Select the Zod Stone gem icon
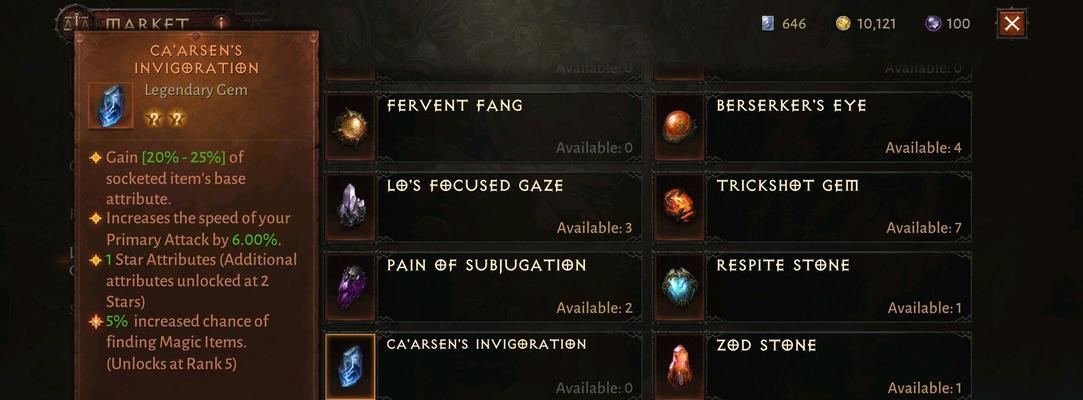The height and width of the screenshot is (400, 1083). [679, 366]
